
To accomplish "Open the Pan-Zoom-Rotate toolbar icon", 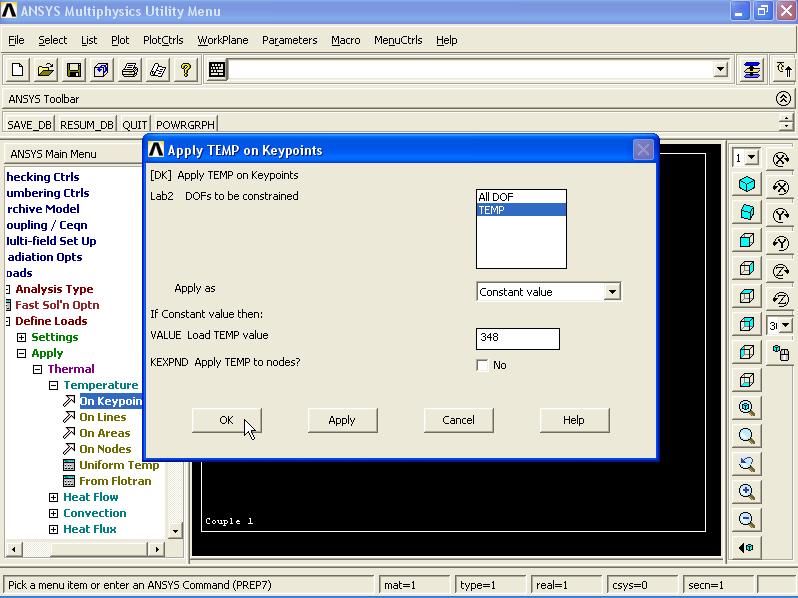I will point(101,70).
